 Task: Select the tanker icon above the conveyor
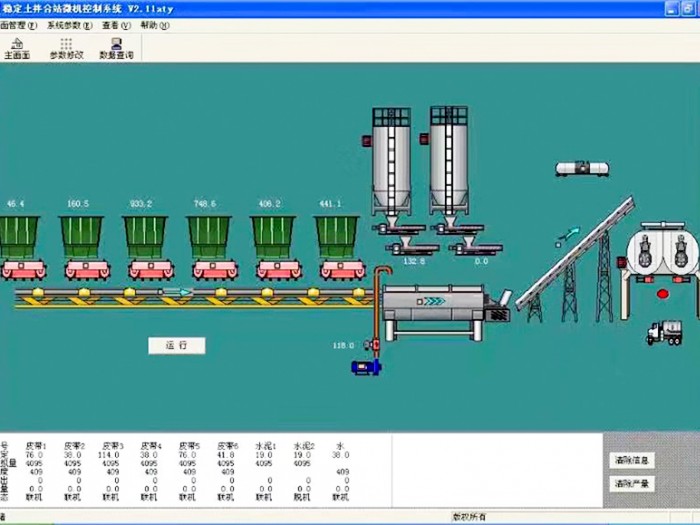coord(582,170)
